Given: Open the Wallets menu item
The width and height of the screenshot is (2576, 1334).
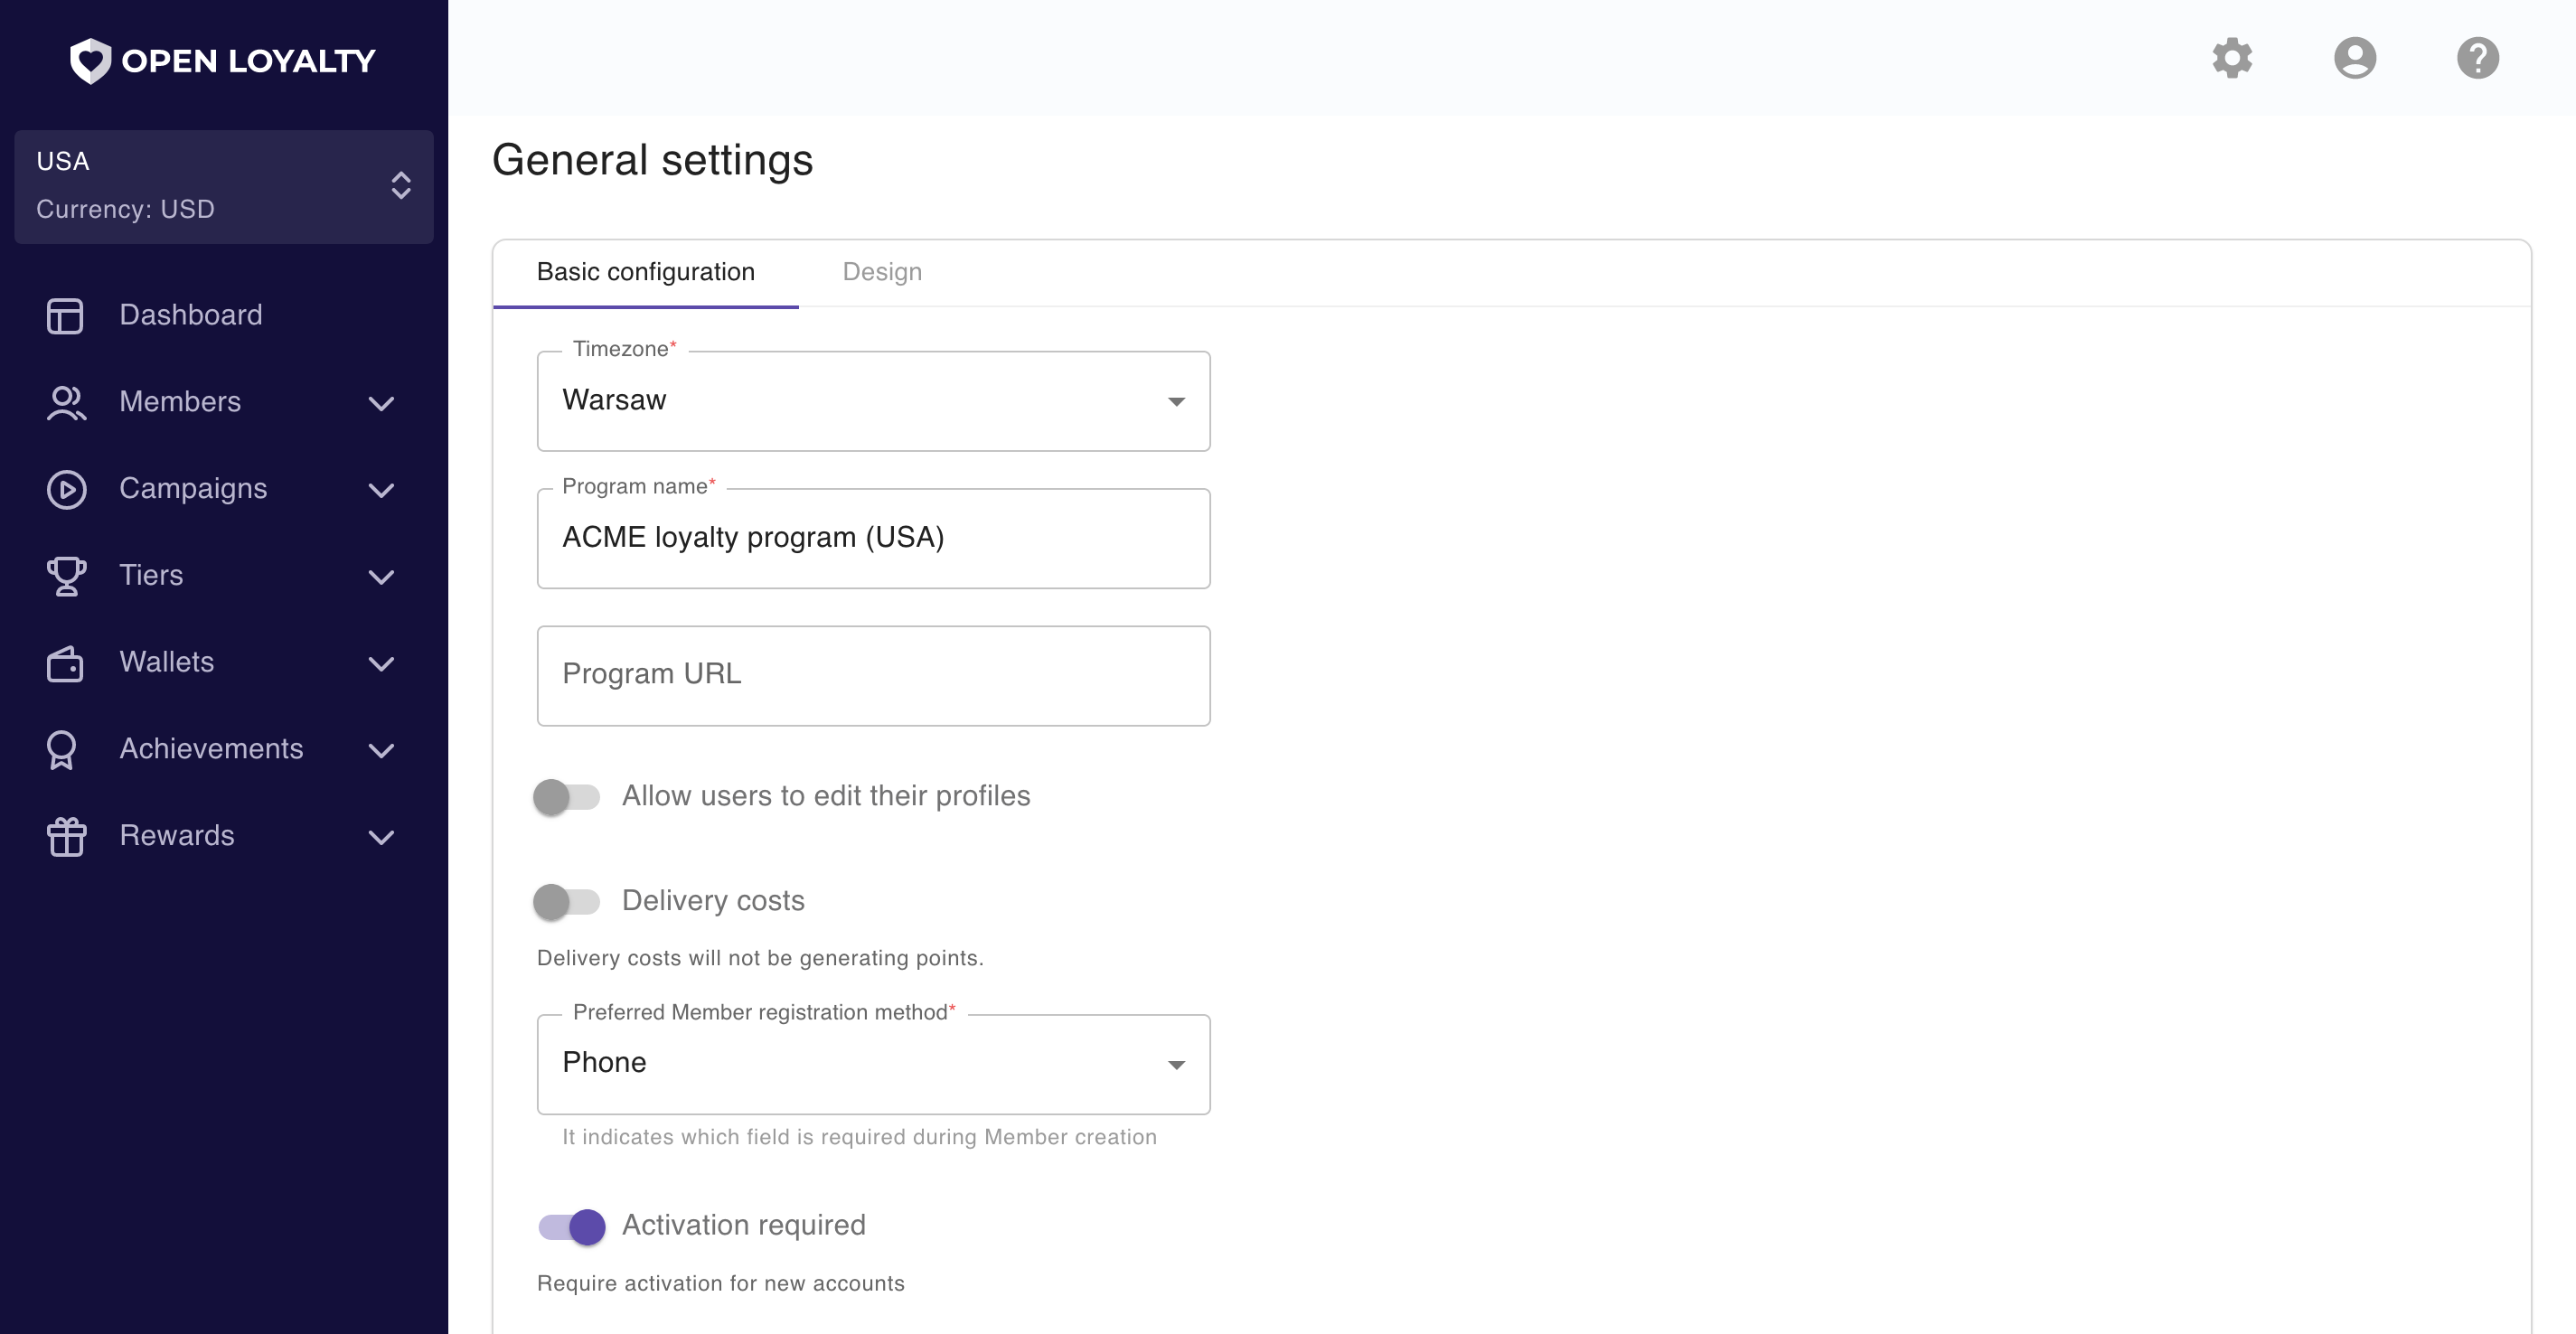Looking at the screenshot, I should tap(166, 662).
